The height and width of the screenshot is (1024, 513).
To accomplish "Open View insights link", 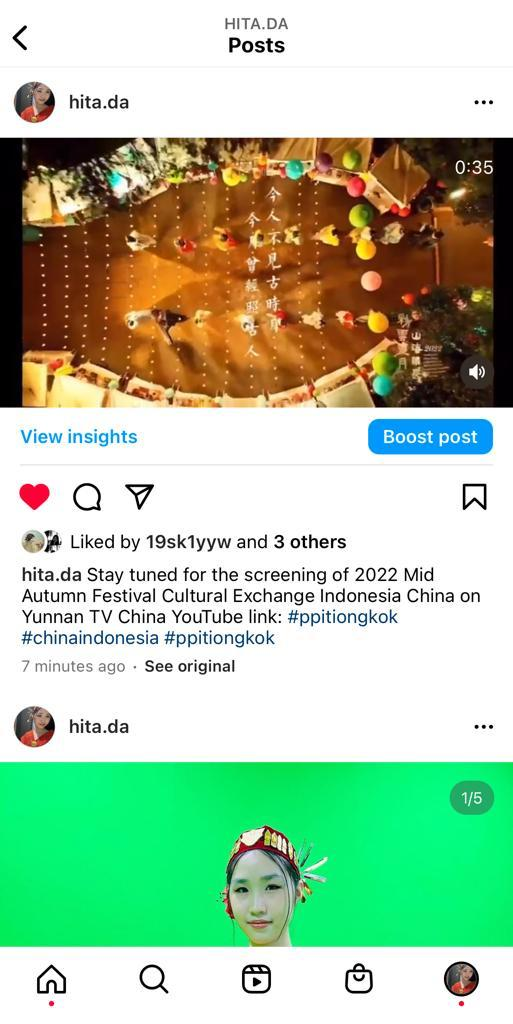I will pos(79,436).
